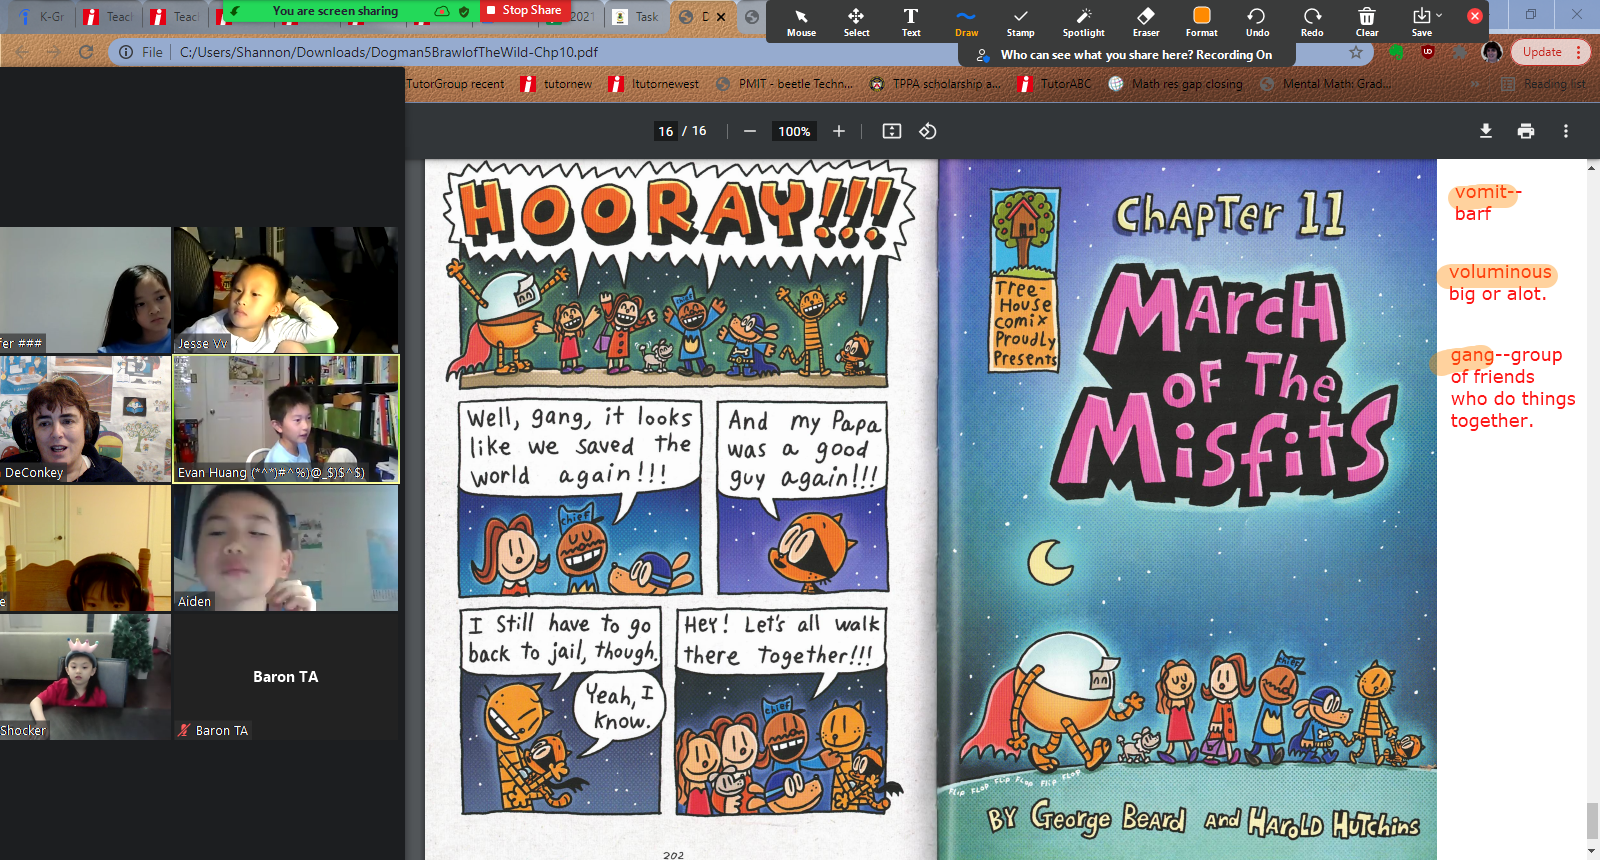The width and height of the screenshot is (1600, 860).
Task: Open the green shield security info
Action: 464,11
